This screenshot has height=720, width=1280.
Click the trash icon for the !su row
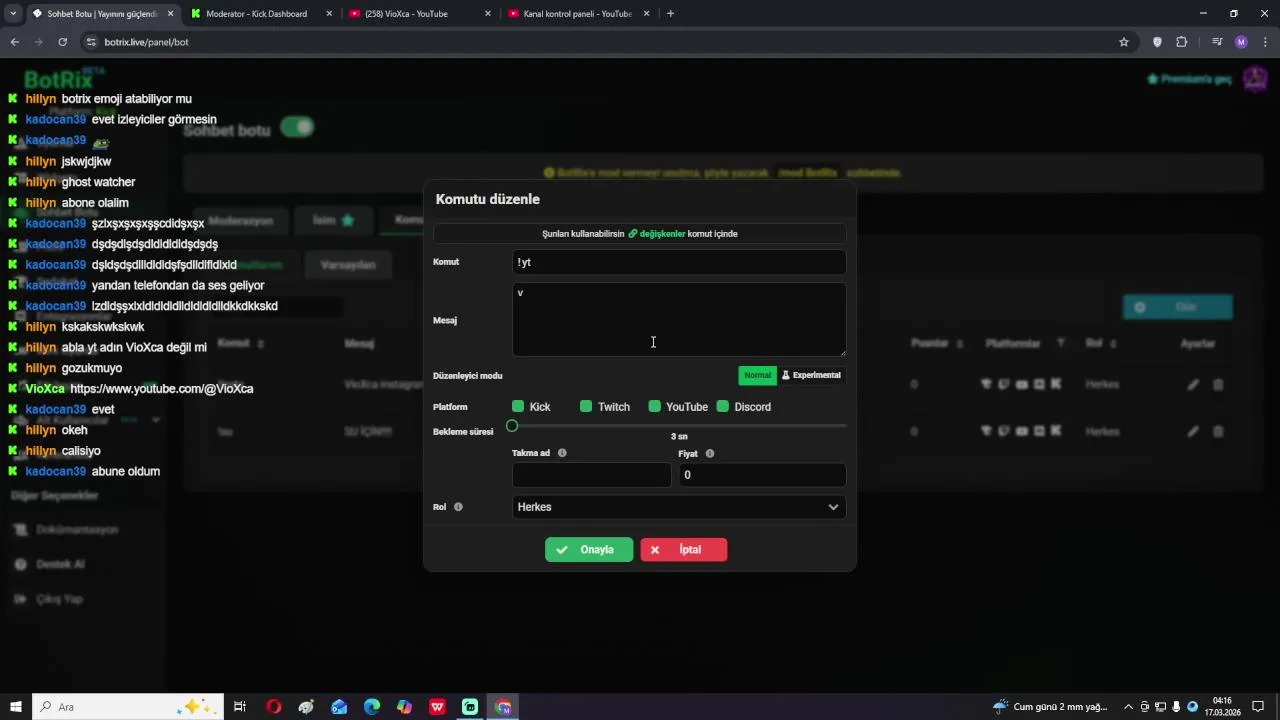coord(1218,432)
